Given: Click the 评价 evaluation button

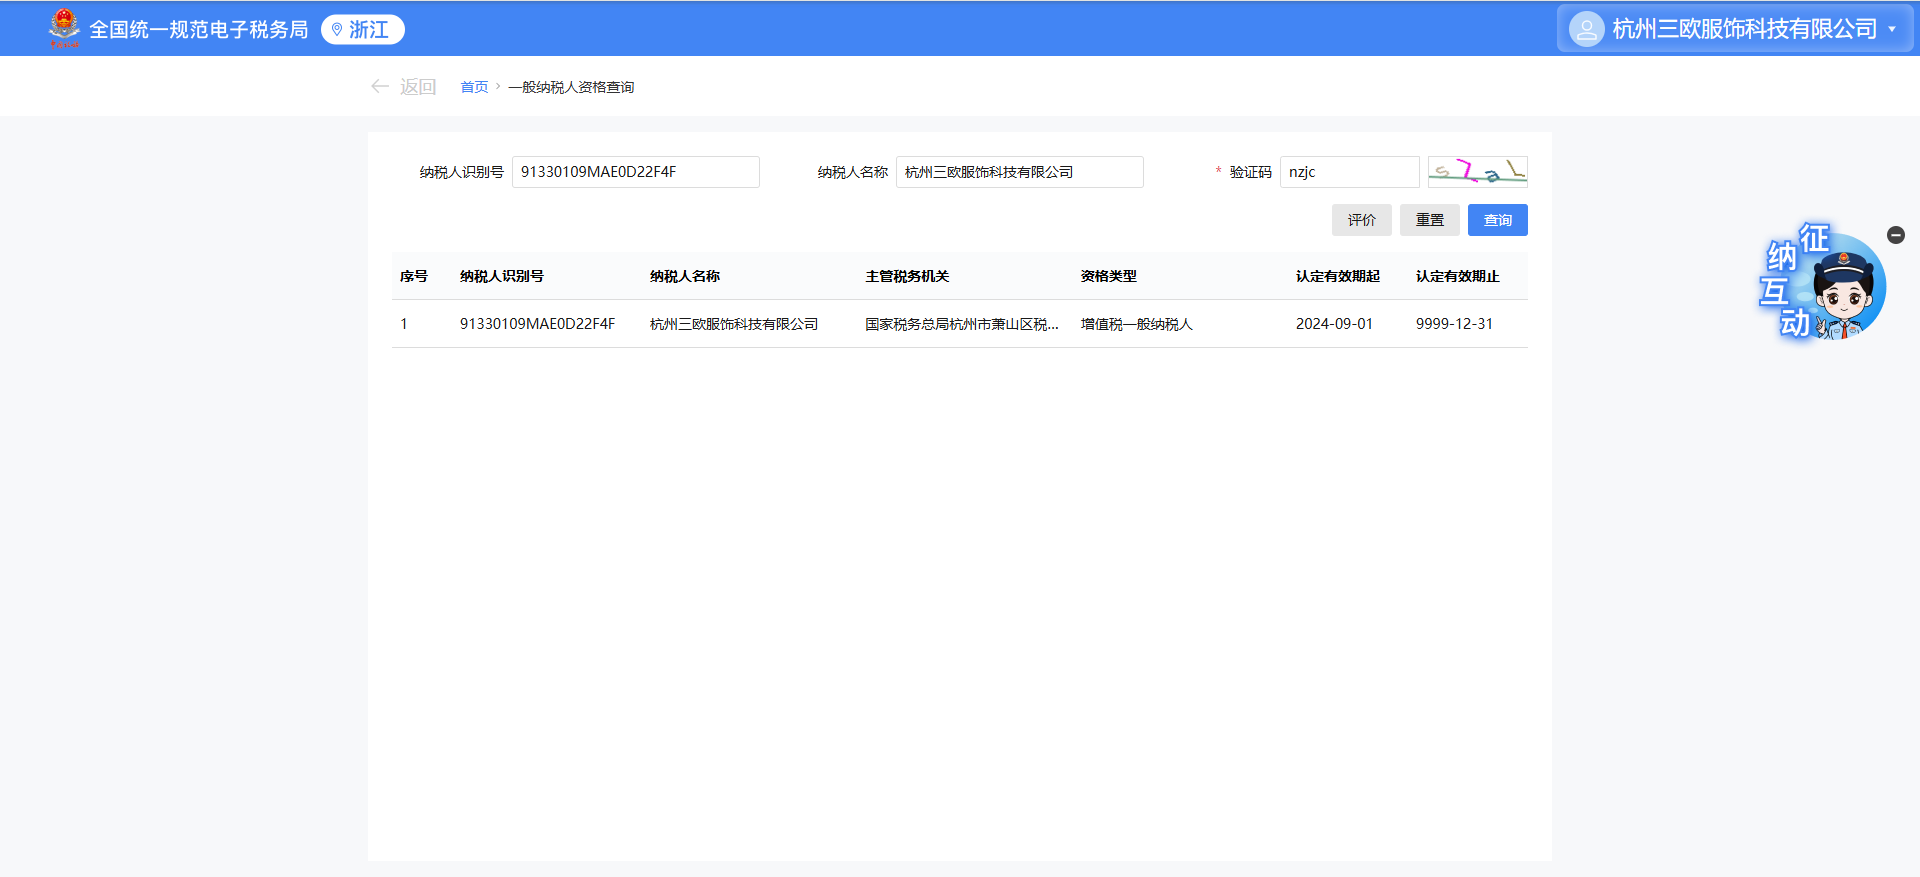Looking at the screenshot, I should click(1361, 220).
